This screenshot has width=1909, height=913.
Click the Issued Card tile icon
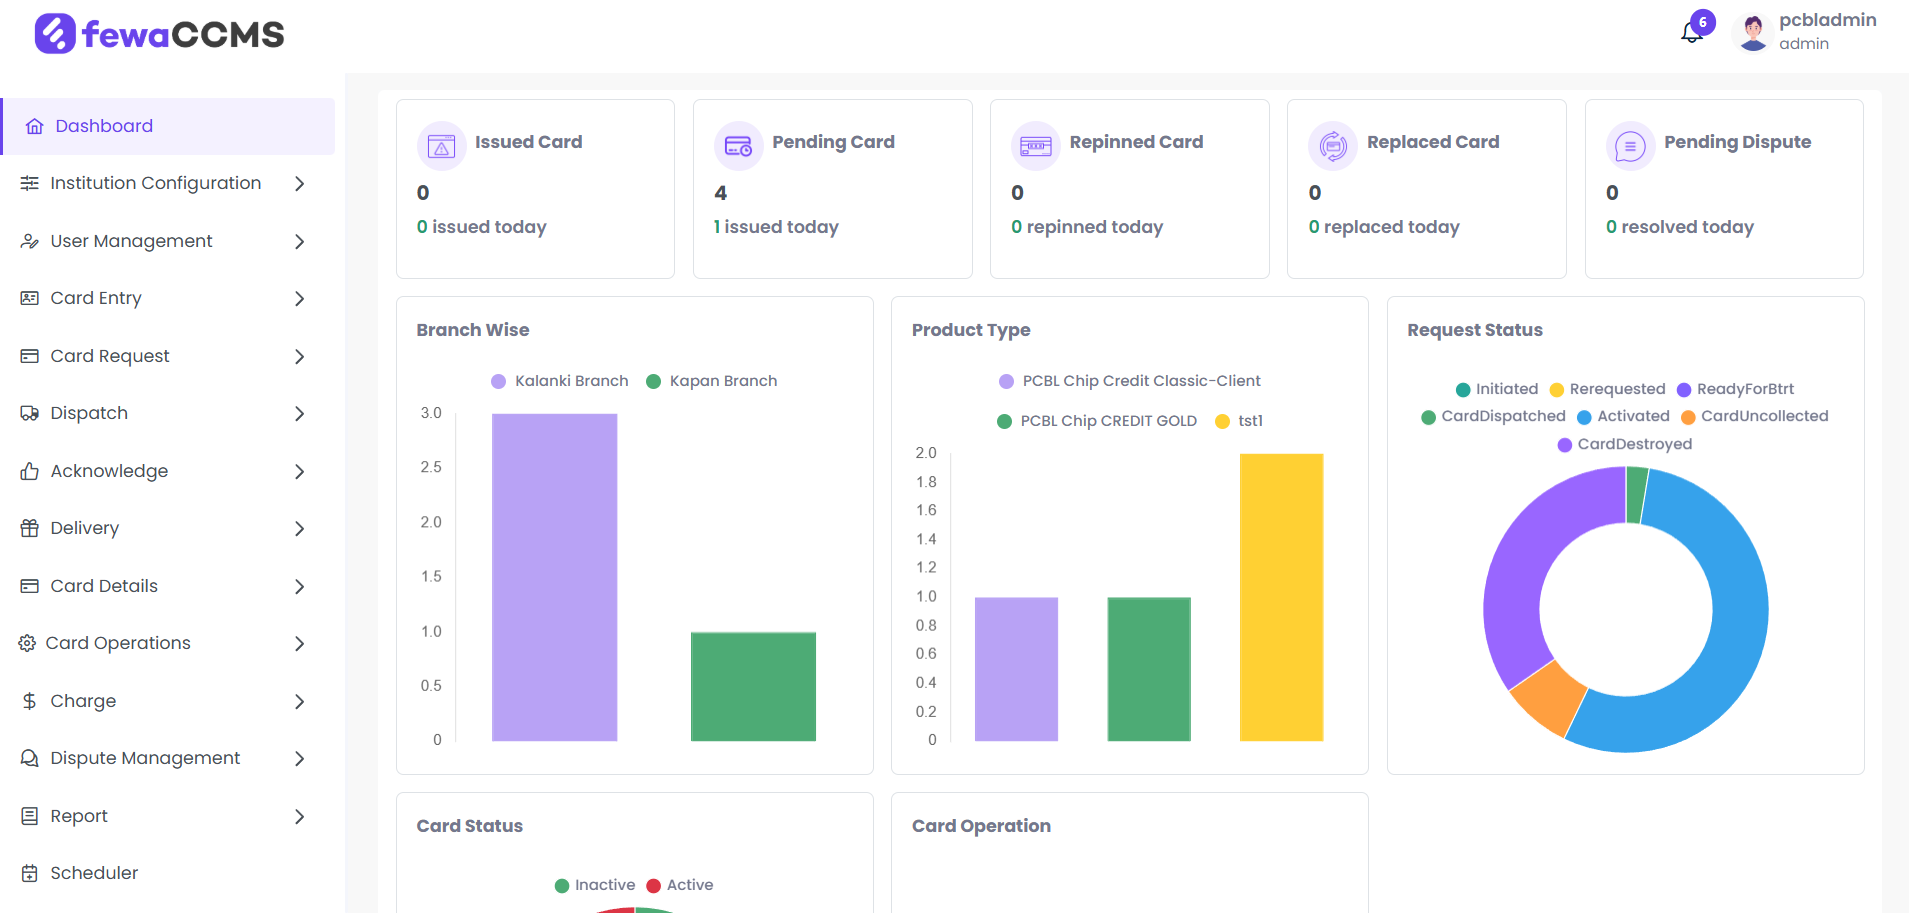click(x=441, y=146)
